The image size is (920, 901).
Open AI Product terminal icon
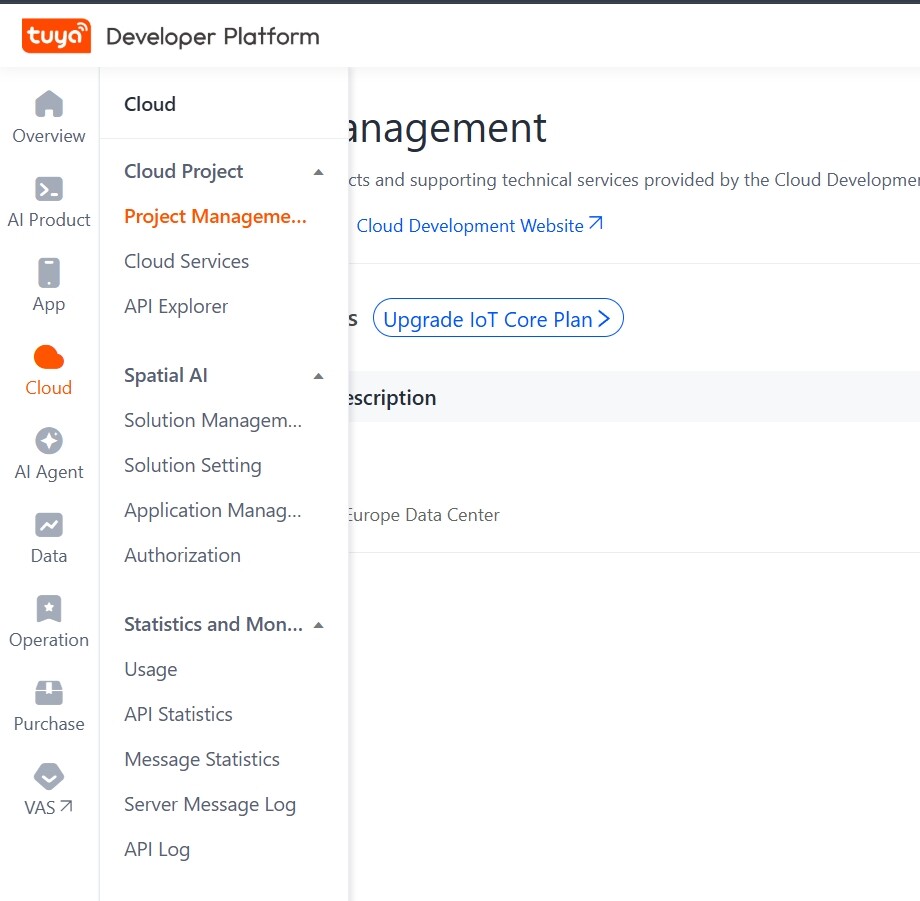pos(48,189)
